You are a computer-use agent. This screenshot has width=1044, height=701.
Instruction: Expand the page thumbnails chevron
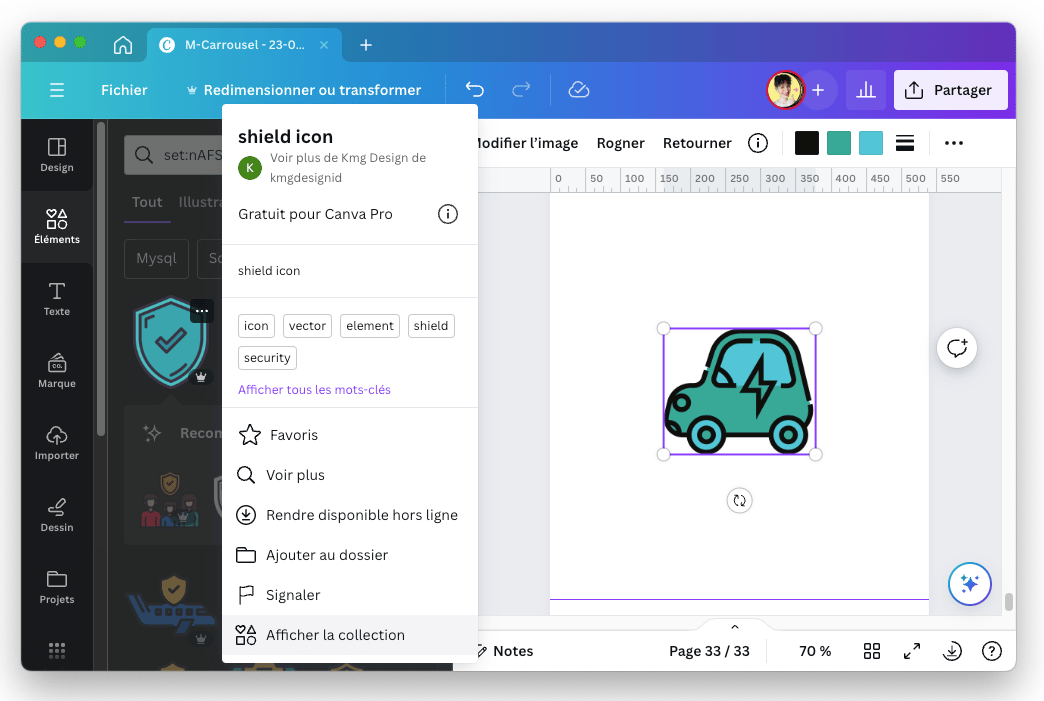734,627
